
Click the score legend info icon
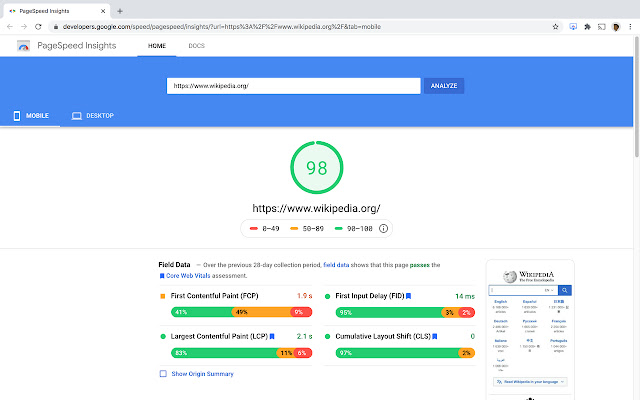click(383, 229)
